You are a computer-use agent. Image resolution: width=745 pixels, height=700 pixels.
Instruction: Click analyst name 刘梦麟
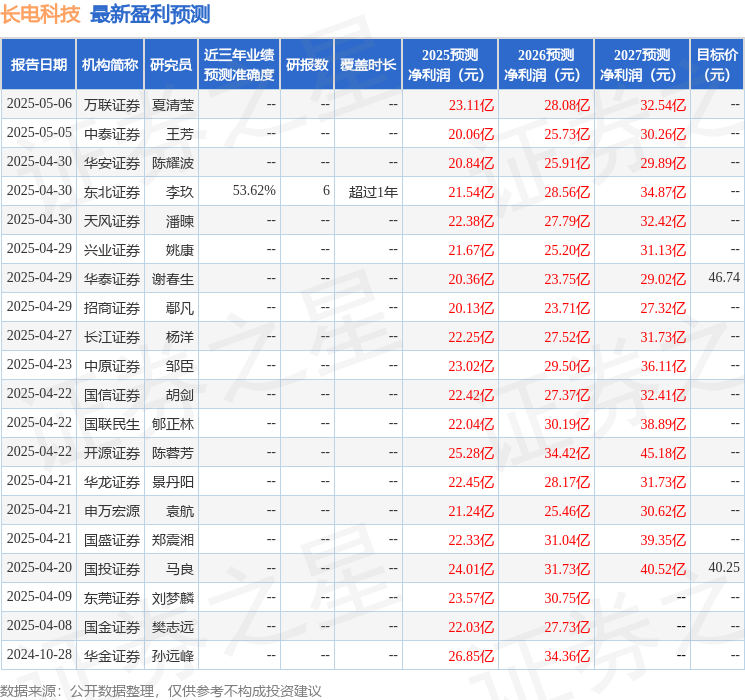pos(173,597)
